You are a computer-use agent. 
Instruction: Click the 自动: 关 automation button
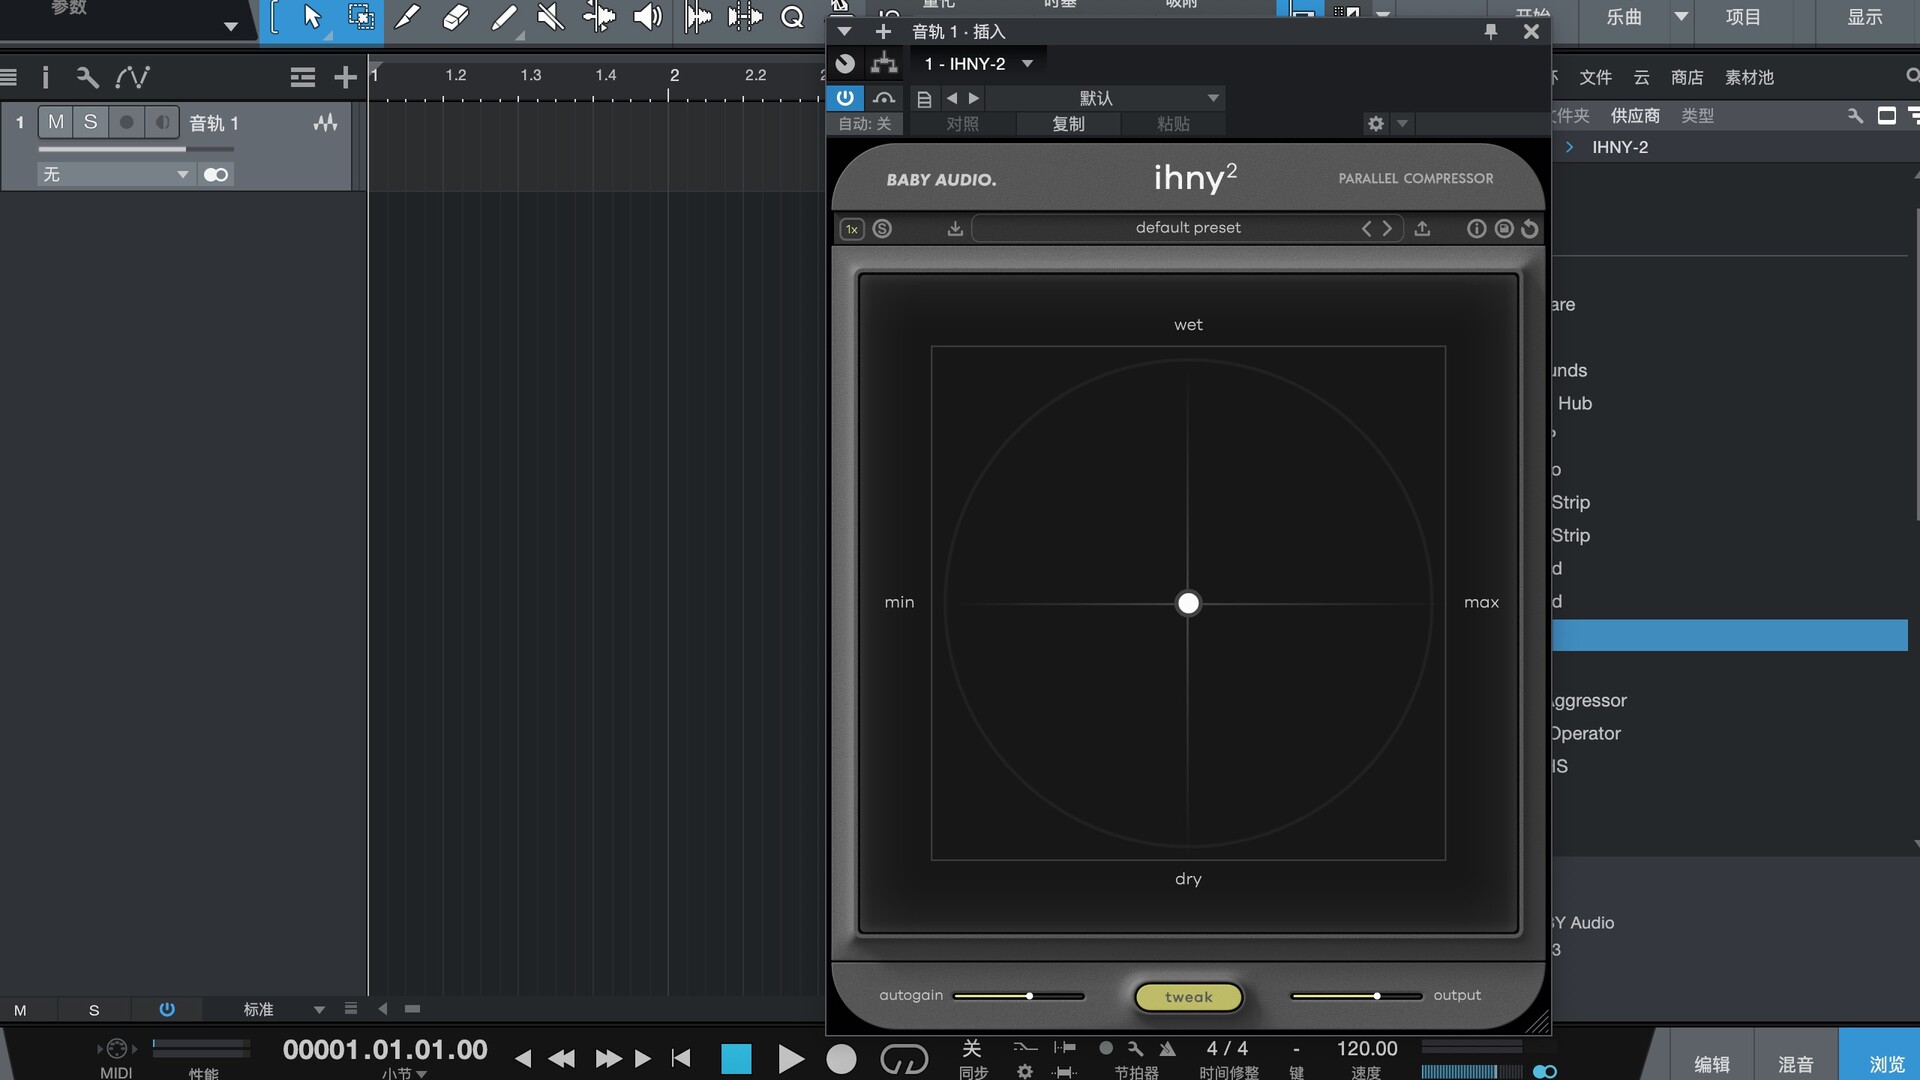click(864, 124)
